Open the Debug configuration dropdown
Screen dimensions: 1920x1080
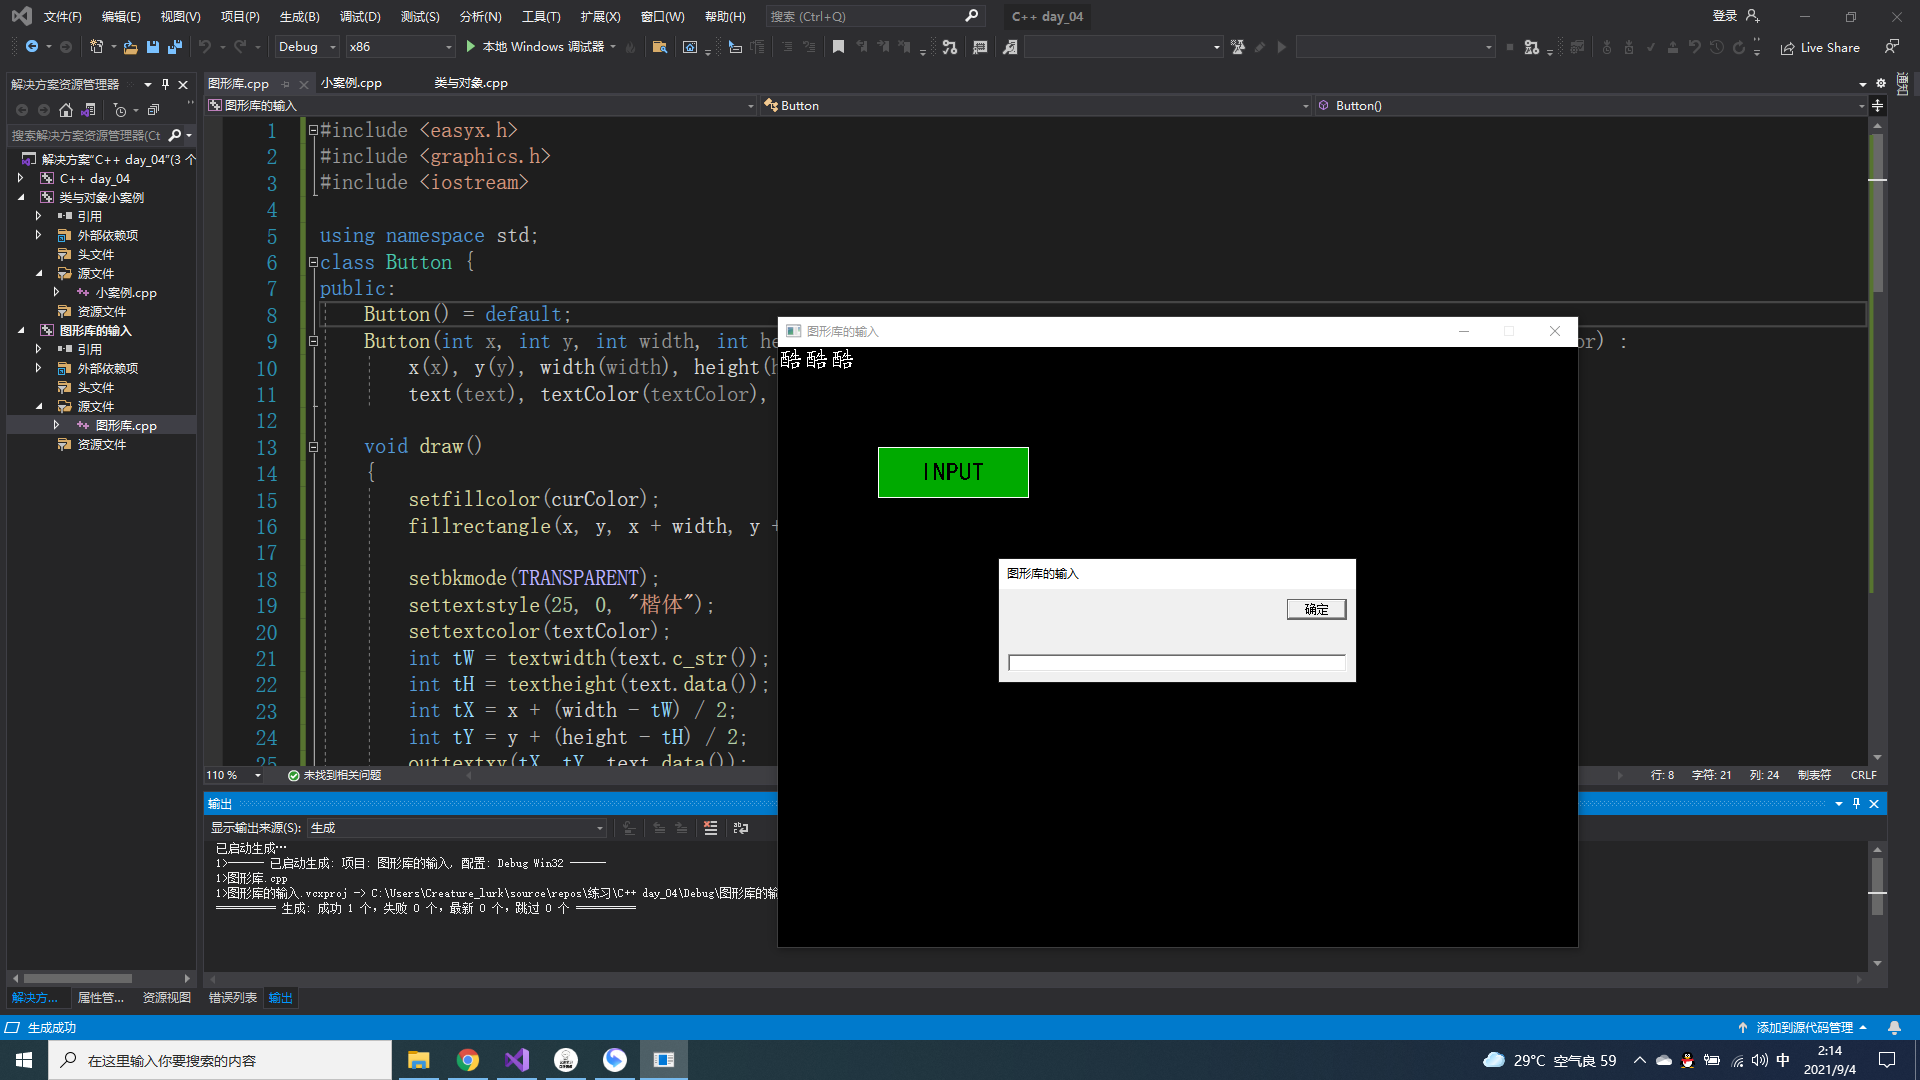coord(307,47)
